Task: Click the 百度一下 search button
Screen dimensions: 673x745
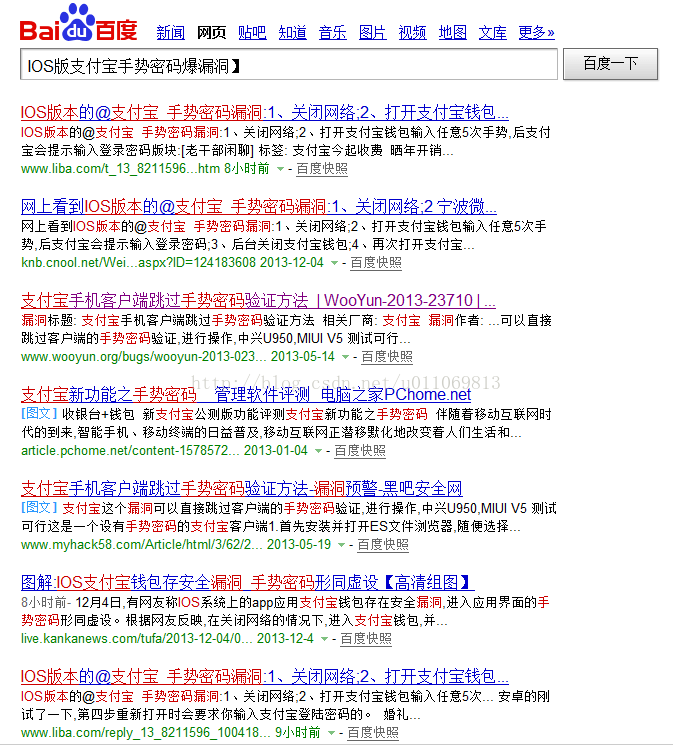Action: (x=610, y=64)
